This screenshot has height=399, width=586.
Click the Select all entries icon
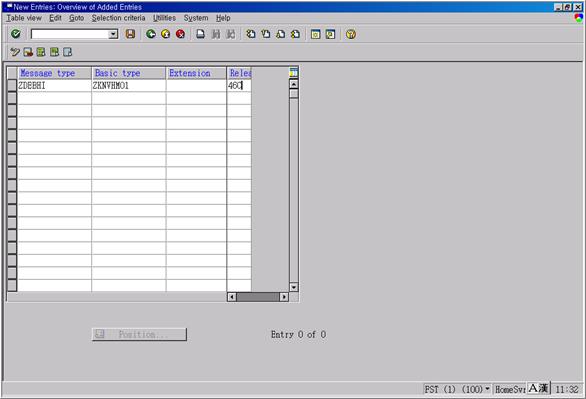point(41,52)
